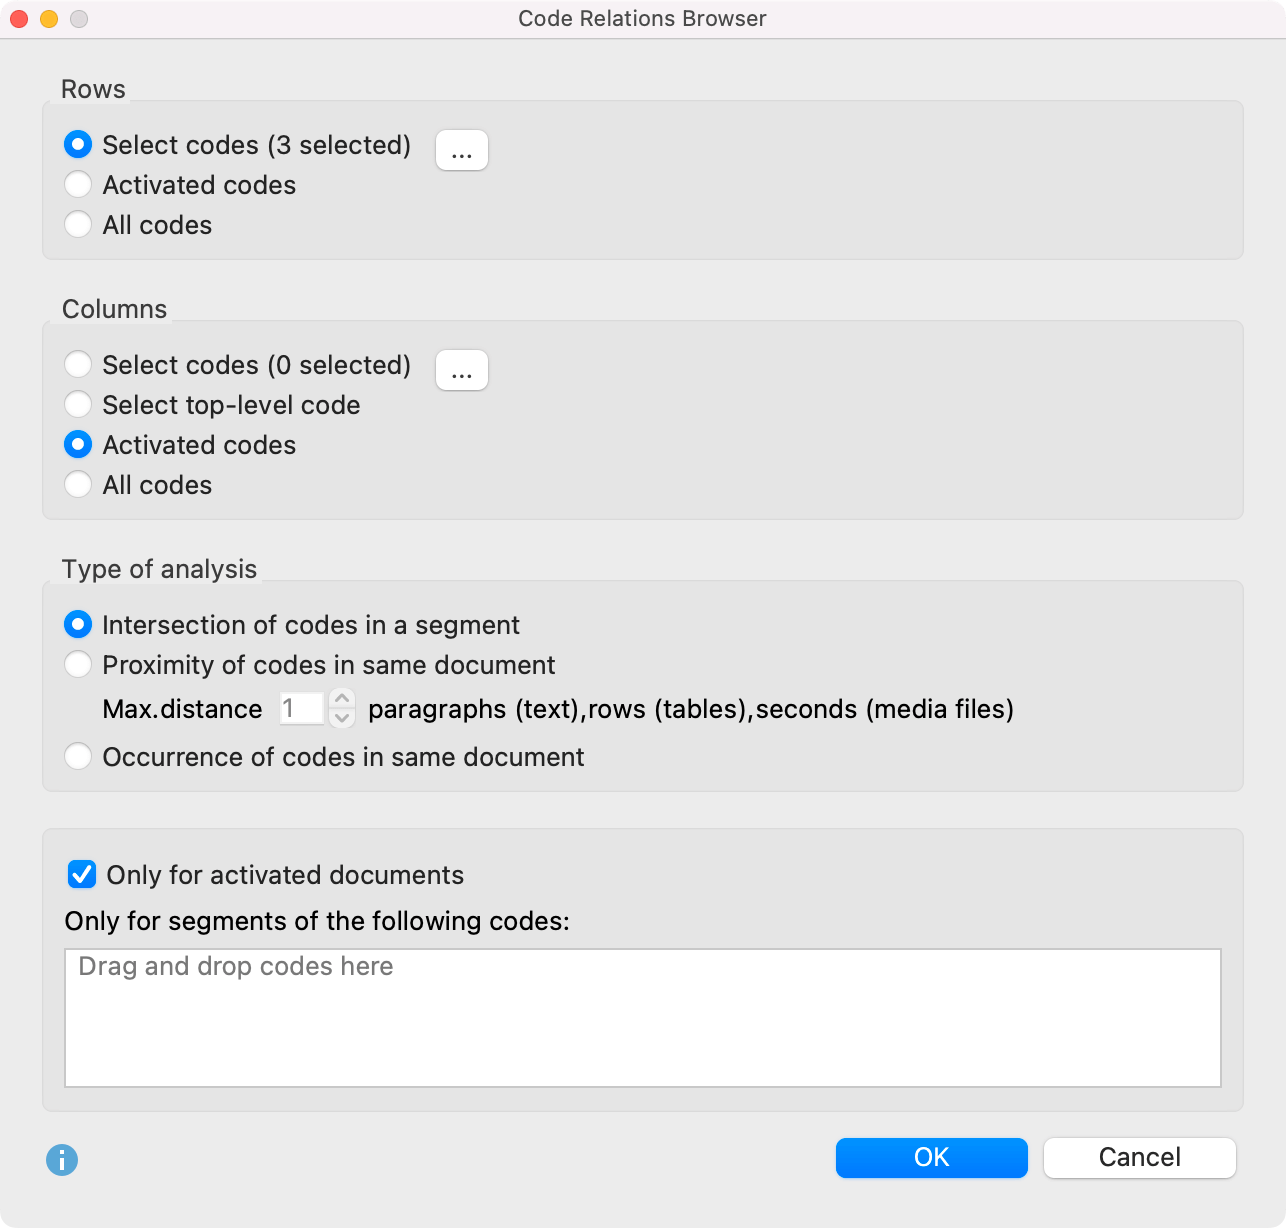Click the Drag and drop codes here area
Screen dimensions: 1286x1228
pyautogui.click(x=642, y=1016)
